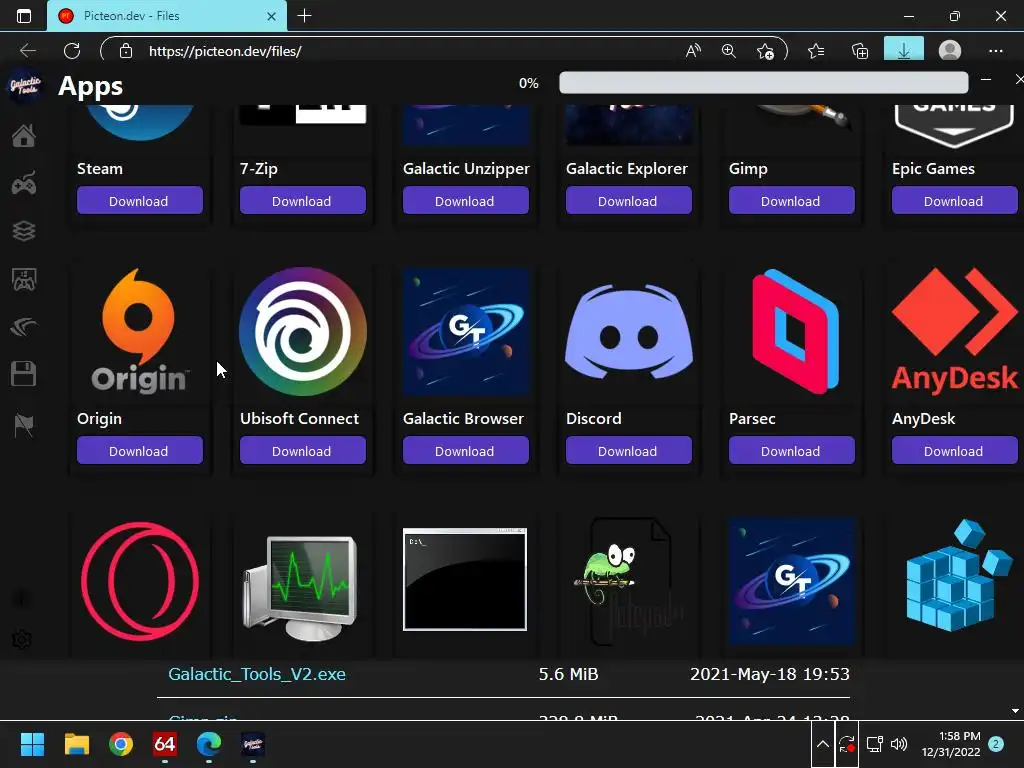Click the Ubisoft Connect logo
Image resolution: width=1024 pixels, height=768 pixels.
(x=302, y=331)
